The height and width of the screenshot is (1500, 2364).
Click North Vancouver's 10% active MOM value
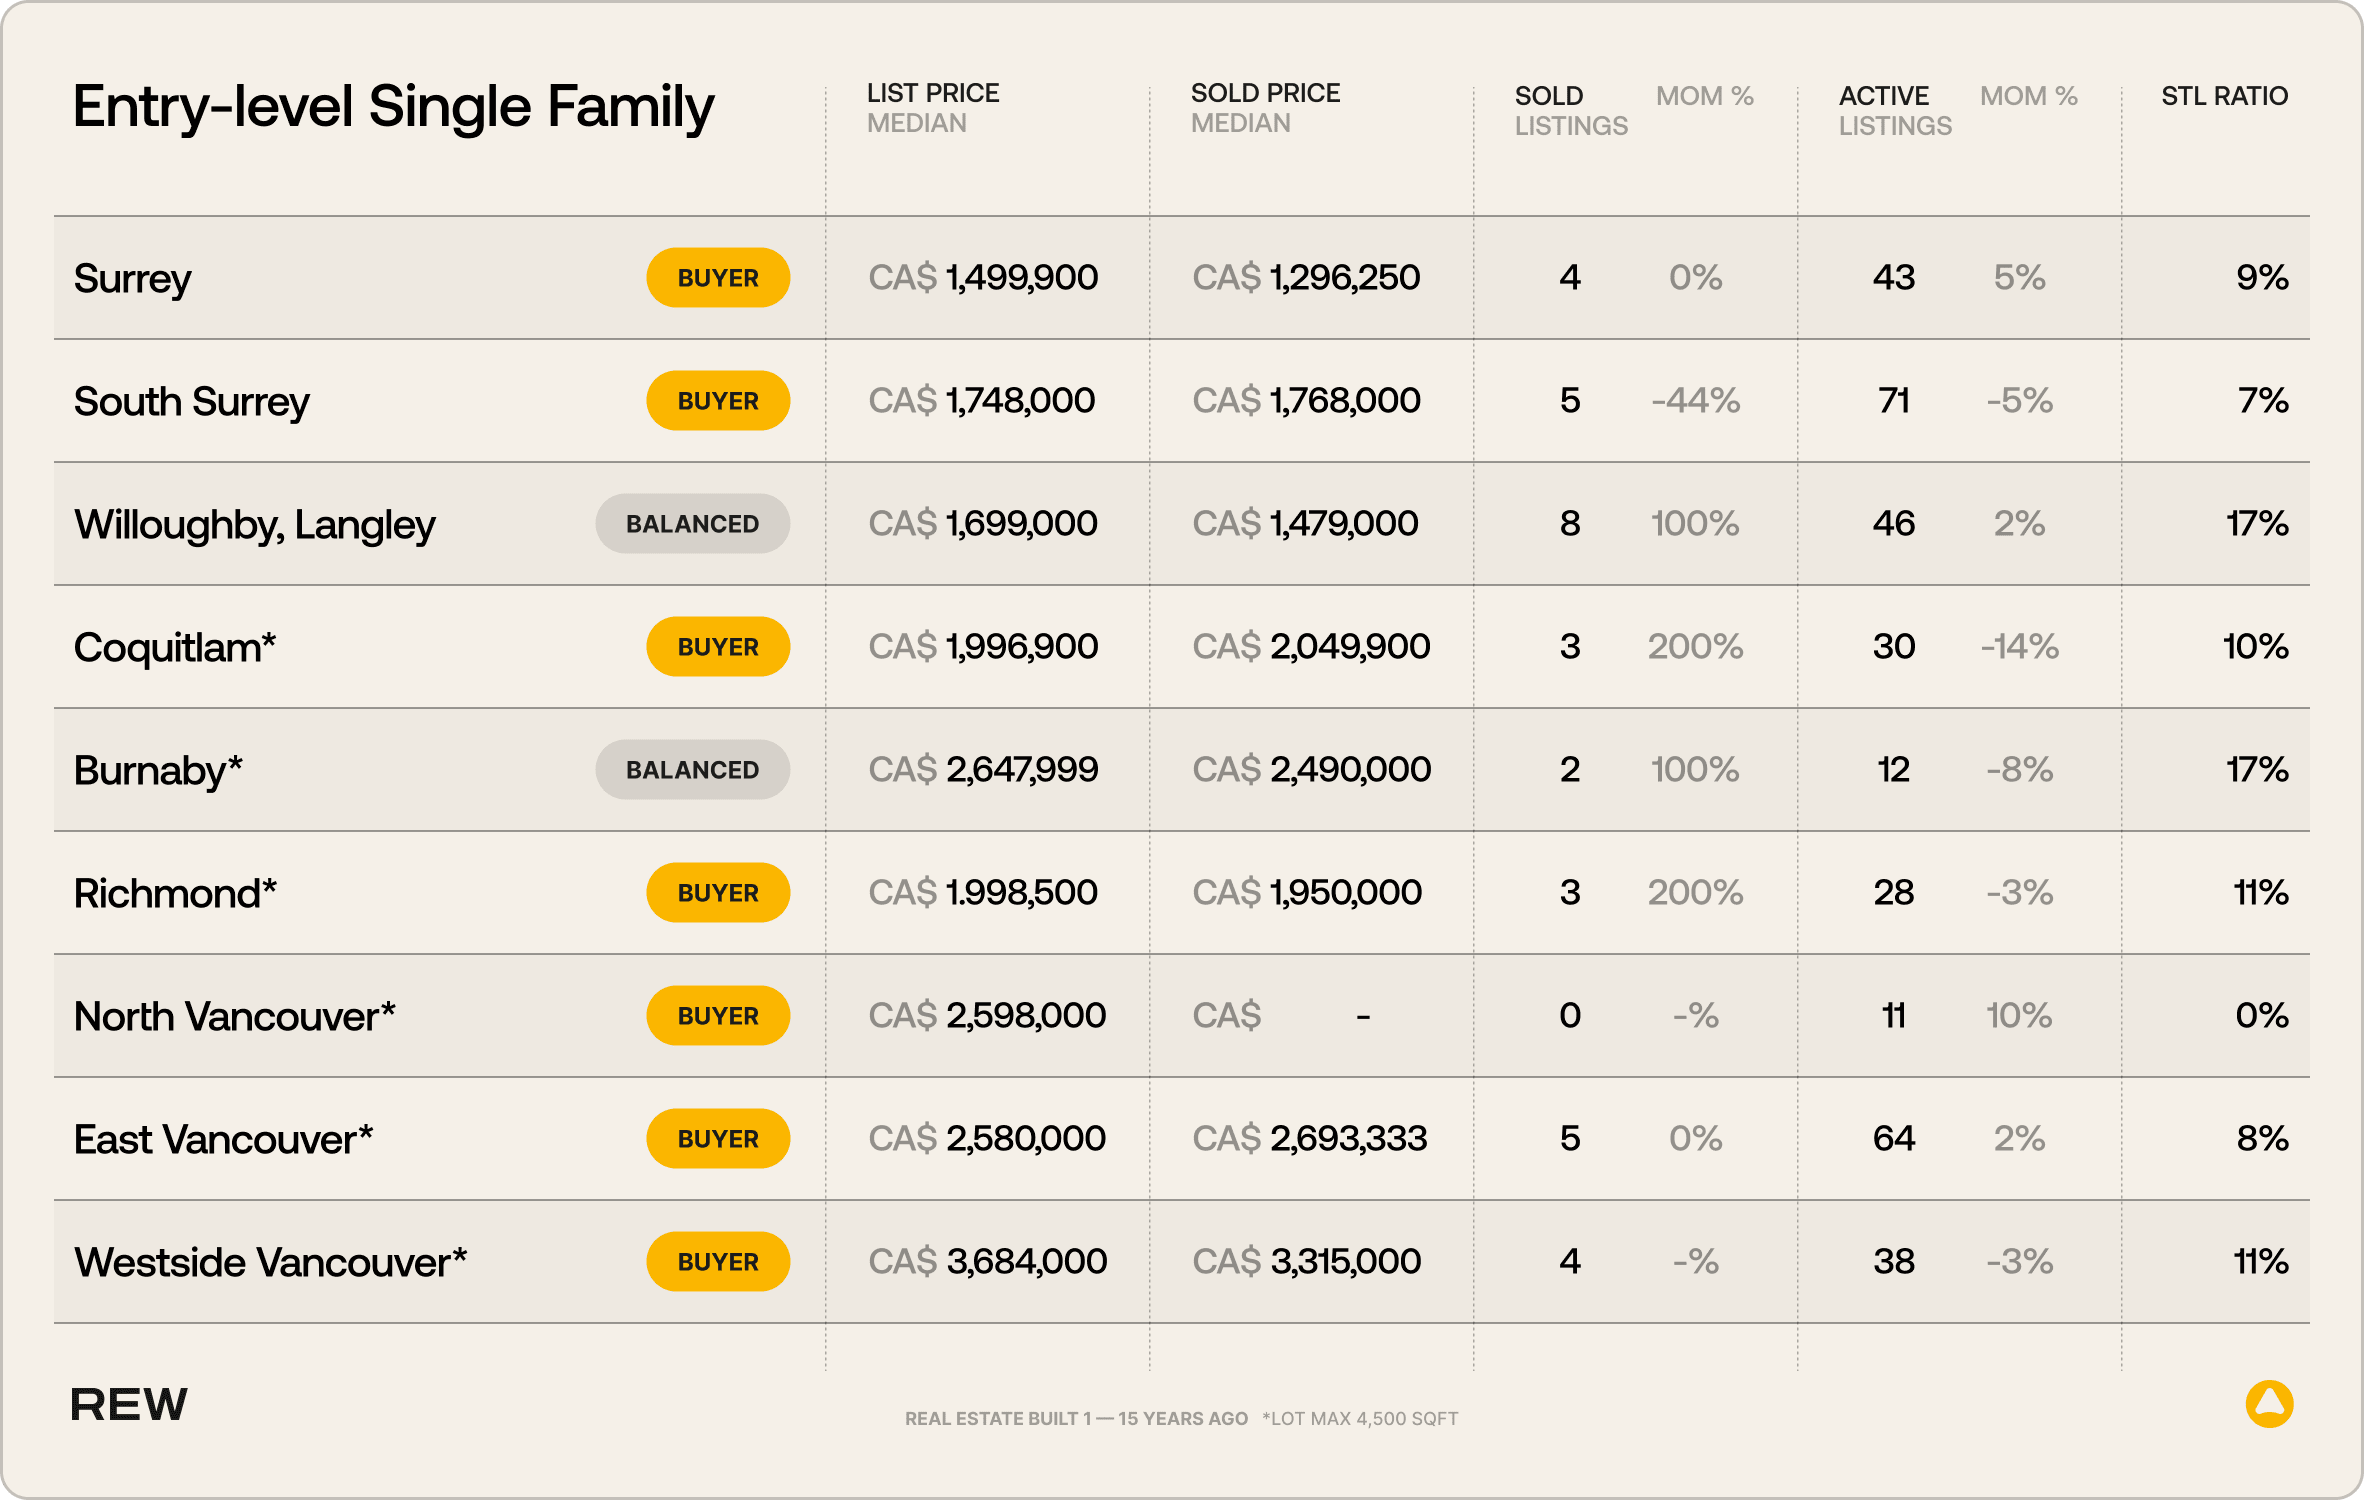coord(2019,1015)
